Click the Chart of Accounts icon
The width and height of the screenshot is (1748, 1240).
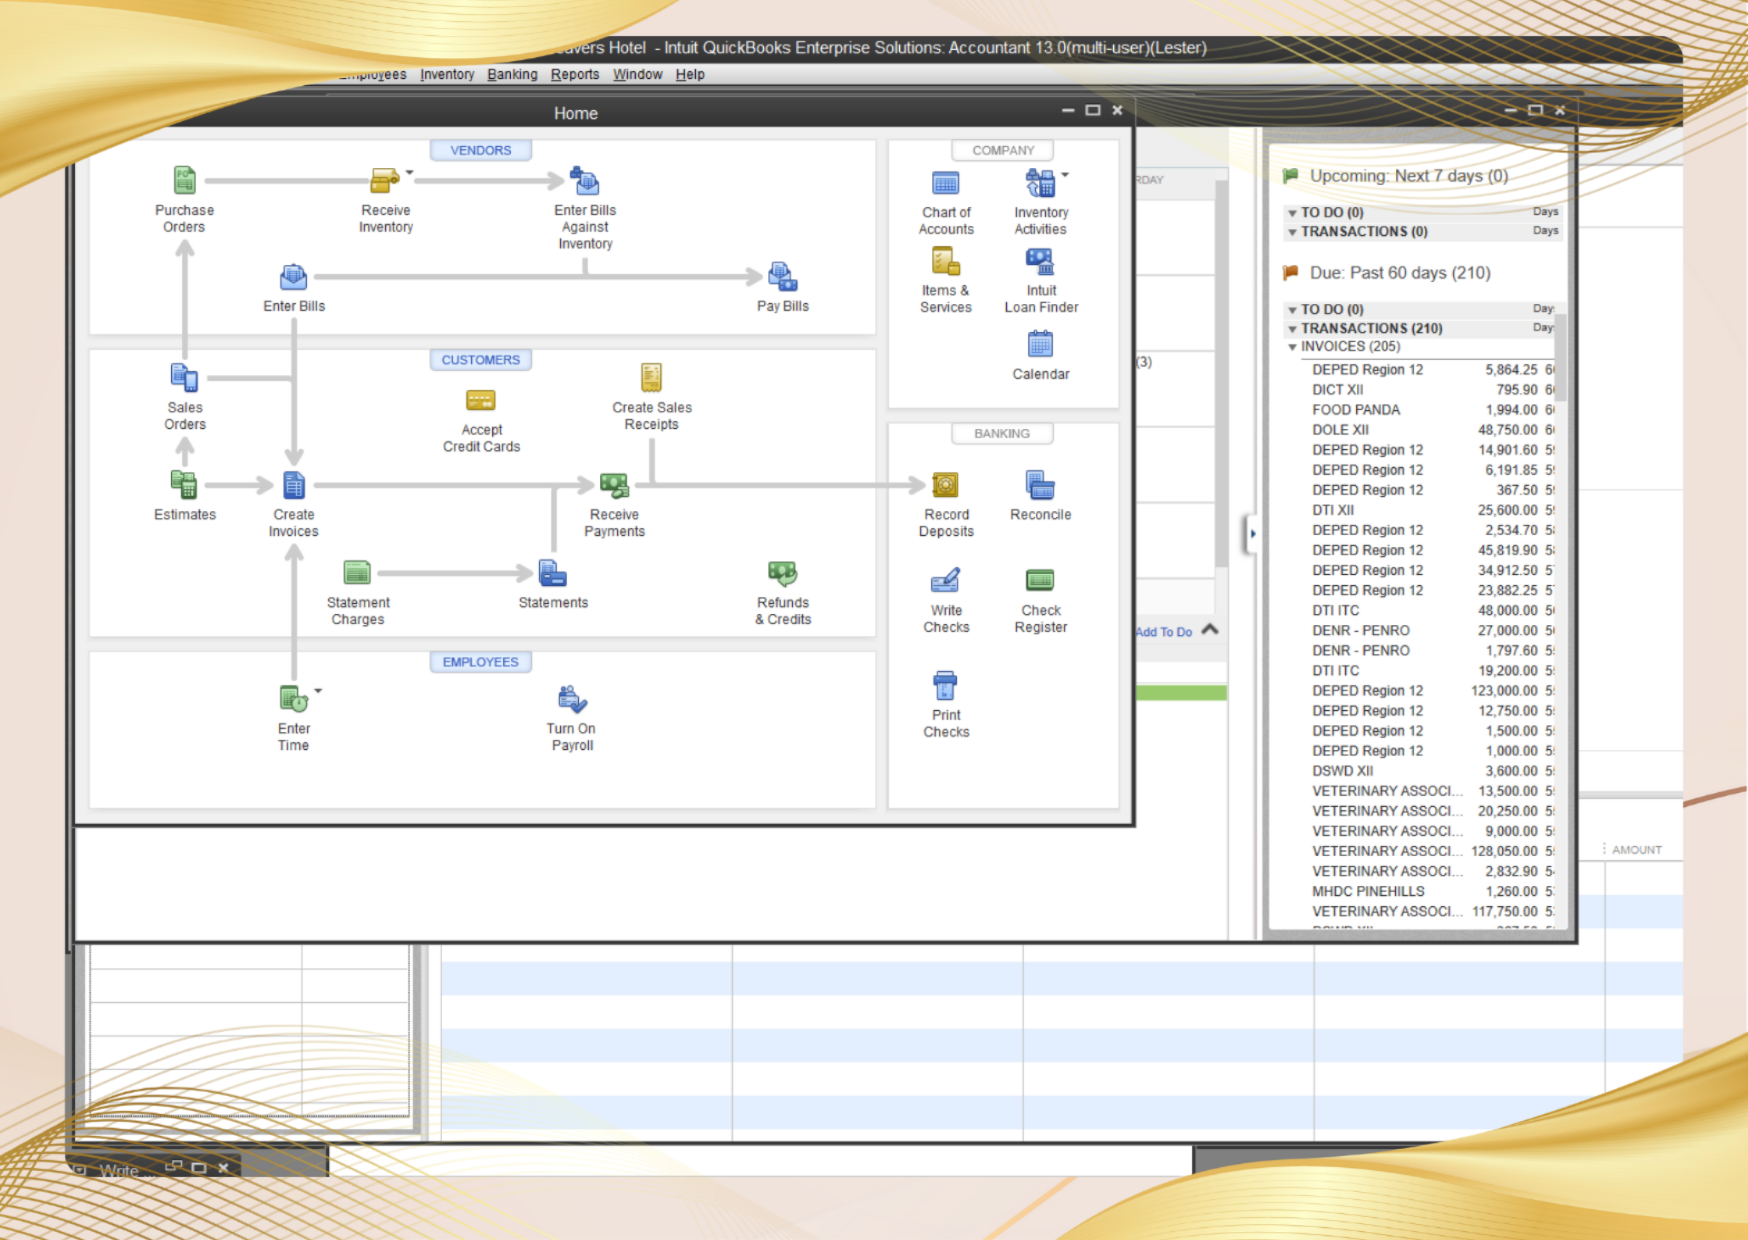pyautogui.click(x=945, y=184)
